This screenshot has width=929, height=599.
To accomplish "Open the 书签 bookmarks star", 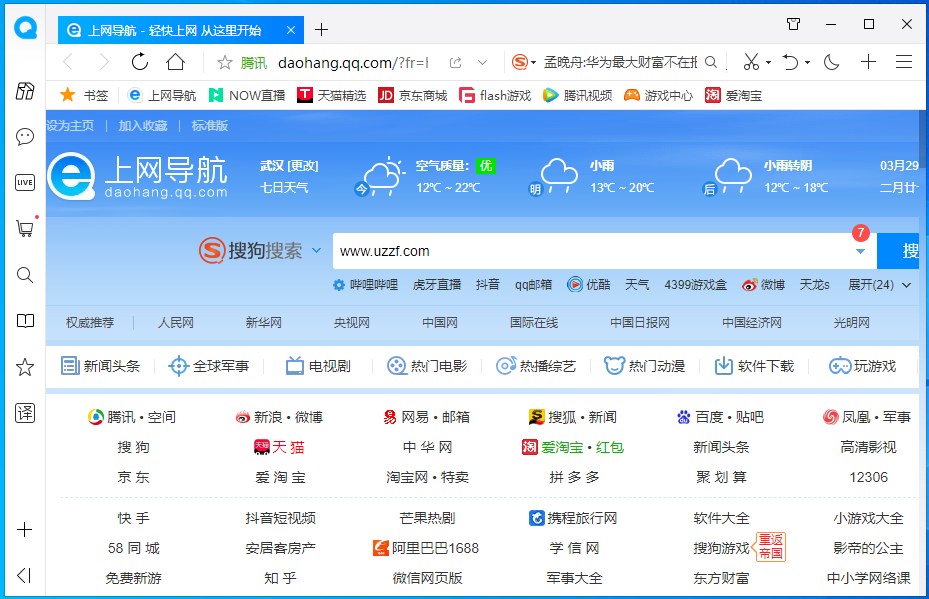I will (84, 95).
